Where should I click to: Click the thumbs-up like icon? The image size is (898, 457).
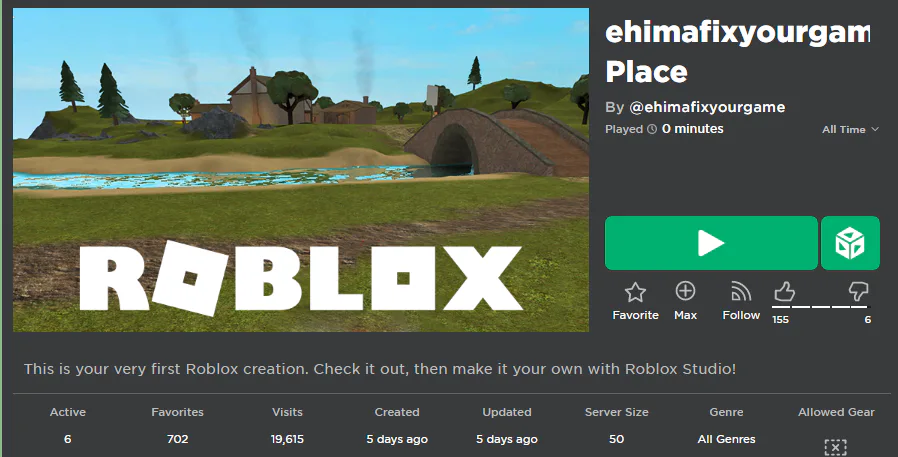tap(784, 291)
